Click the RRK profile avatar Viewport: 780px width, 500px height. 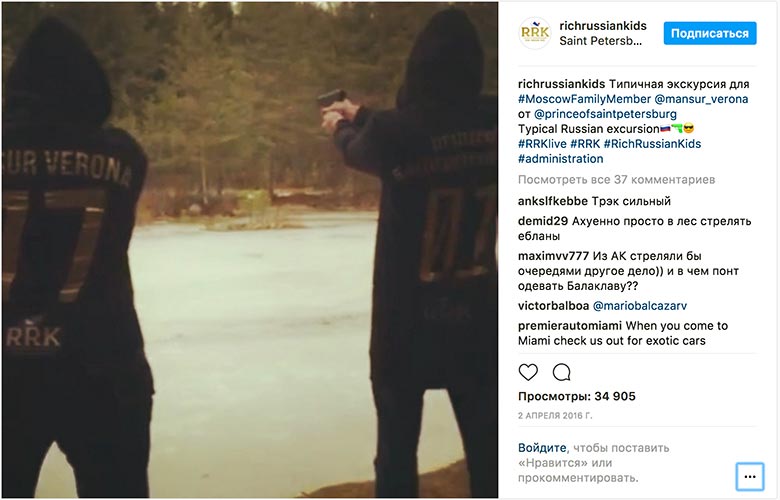(x=535, y=33)
